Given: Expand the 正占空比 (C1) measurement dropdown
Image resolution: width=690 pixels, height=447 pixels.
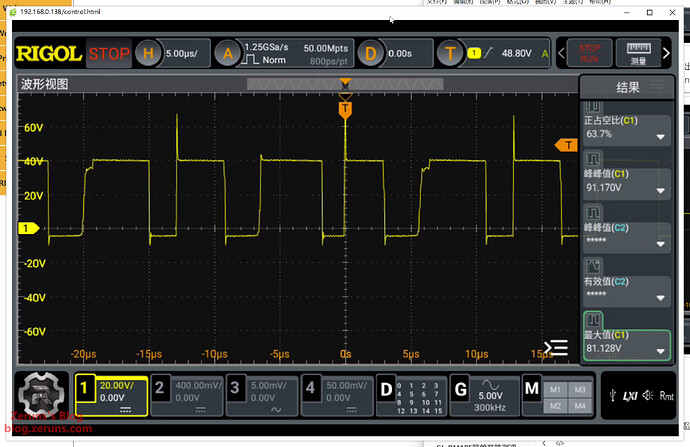Looking at the screenshot, I should [x=661, y=137].
